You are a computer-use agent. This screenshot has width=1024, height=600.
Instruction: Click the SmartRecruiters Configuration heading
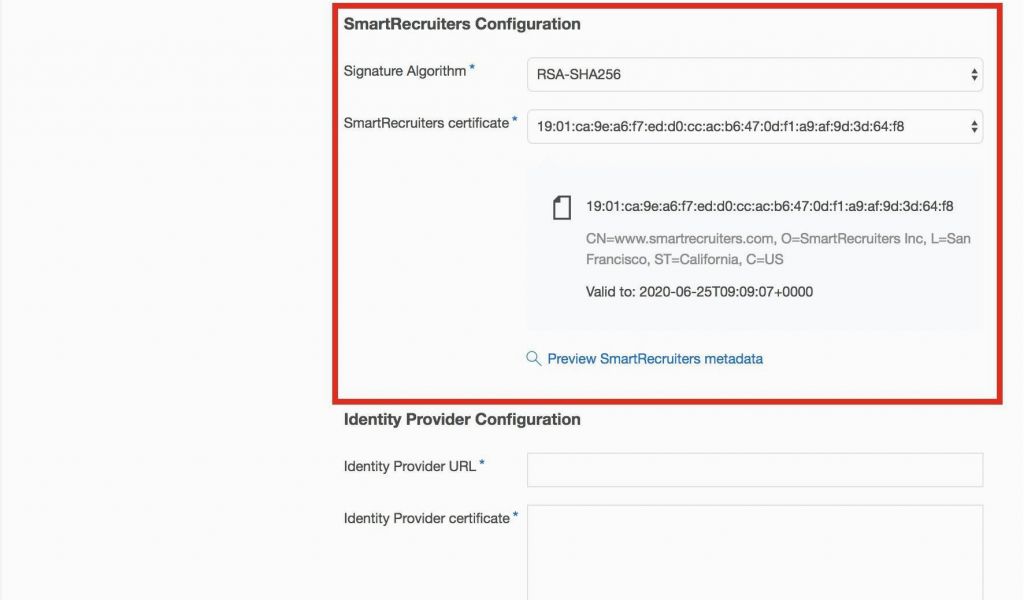(462, 24)
